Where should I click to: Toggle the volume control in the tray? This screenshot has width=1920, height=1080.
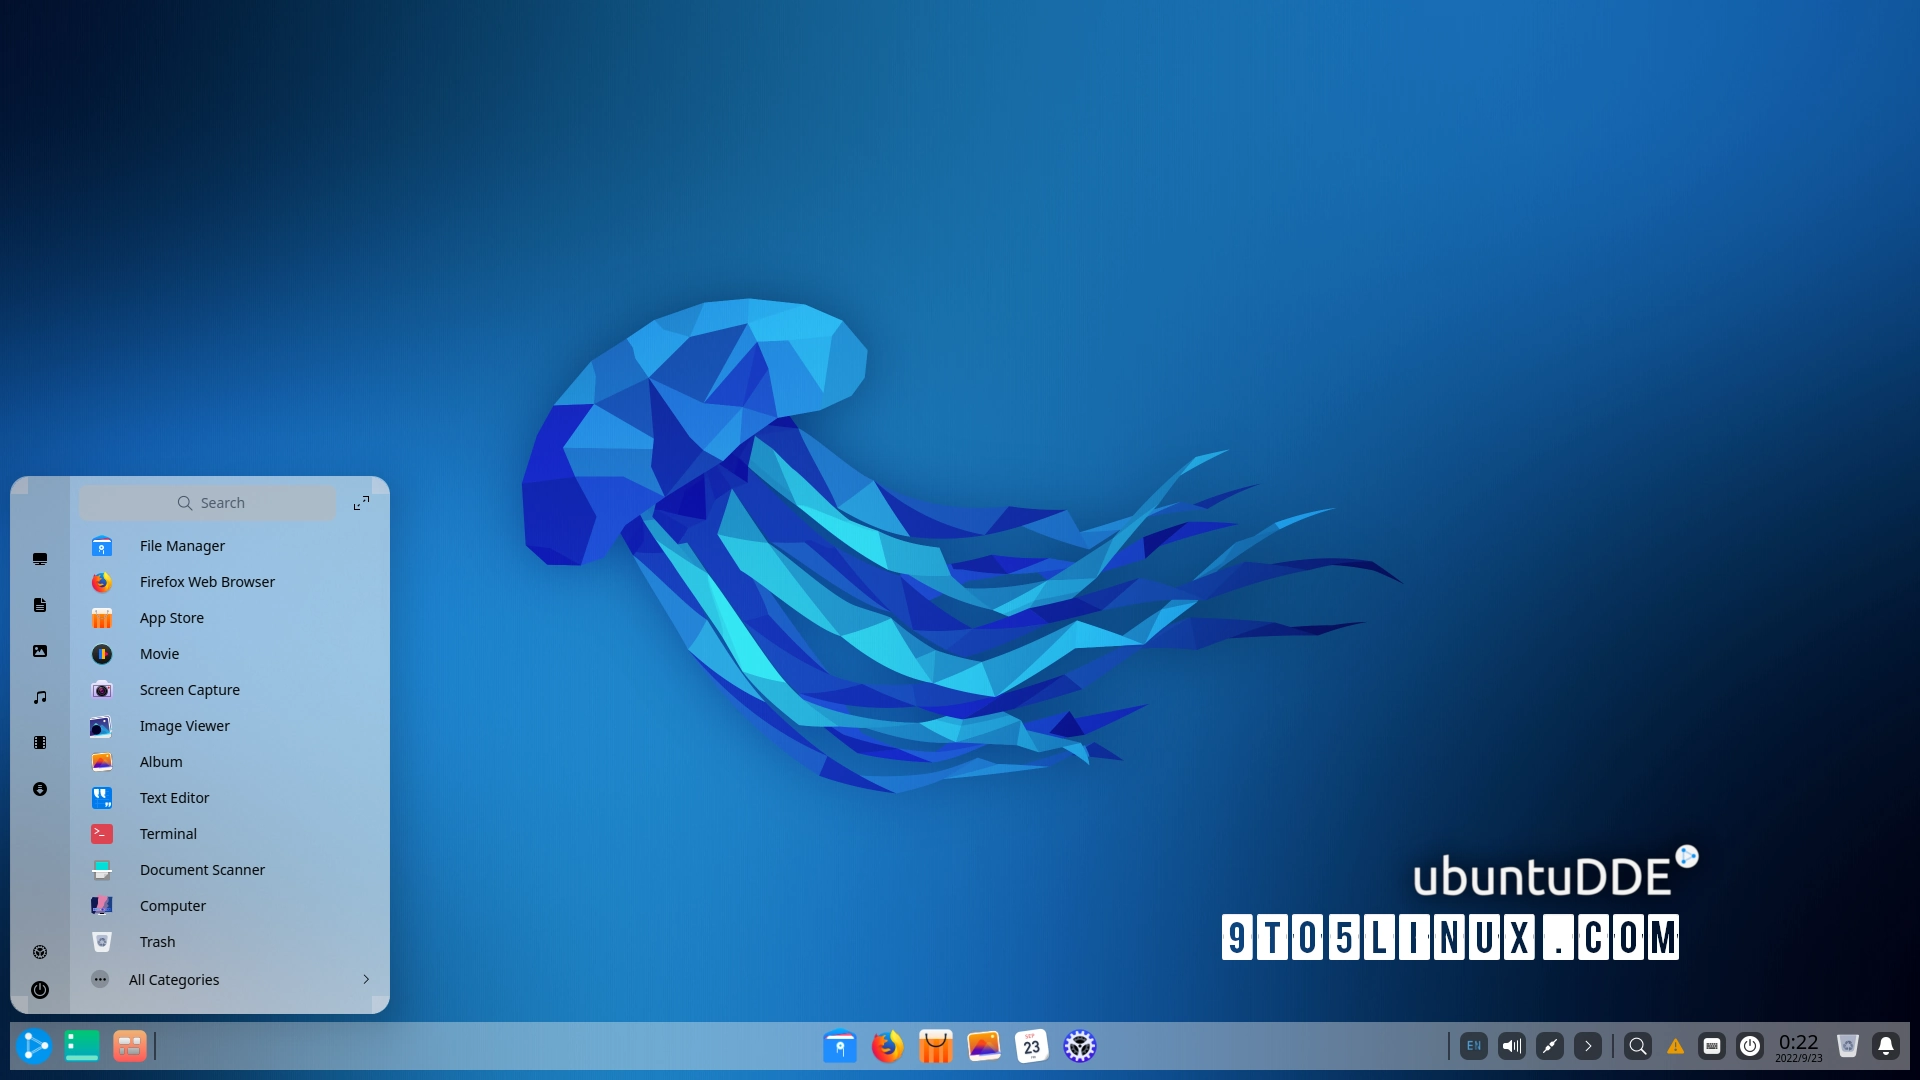coord(1511,1046)
